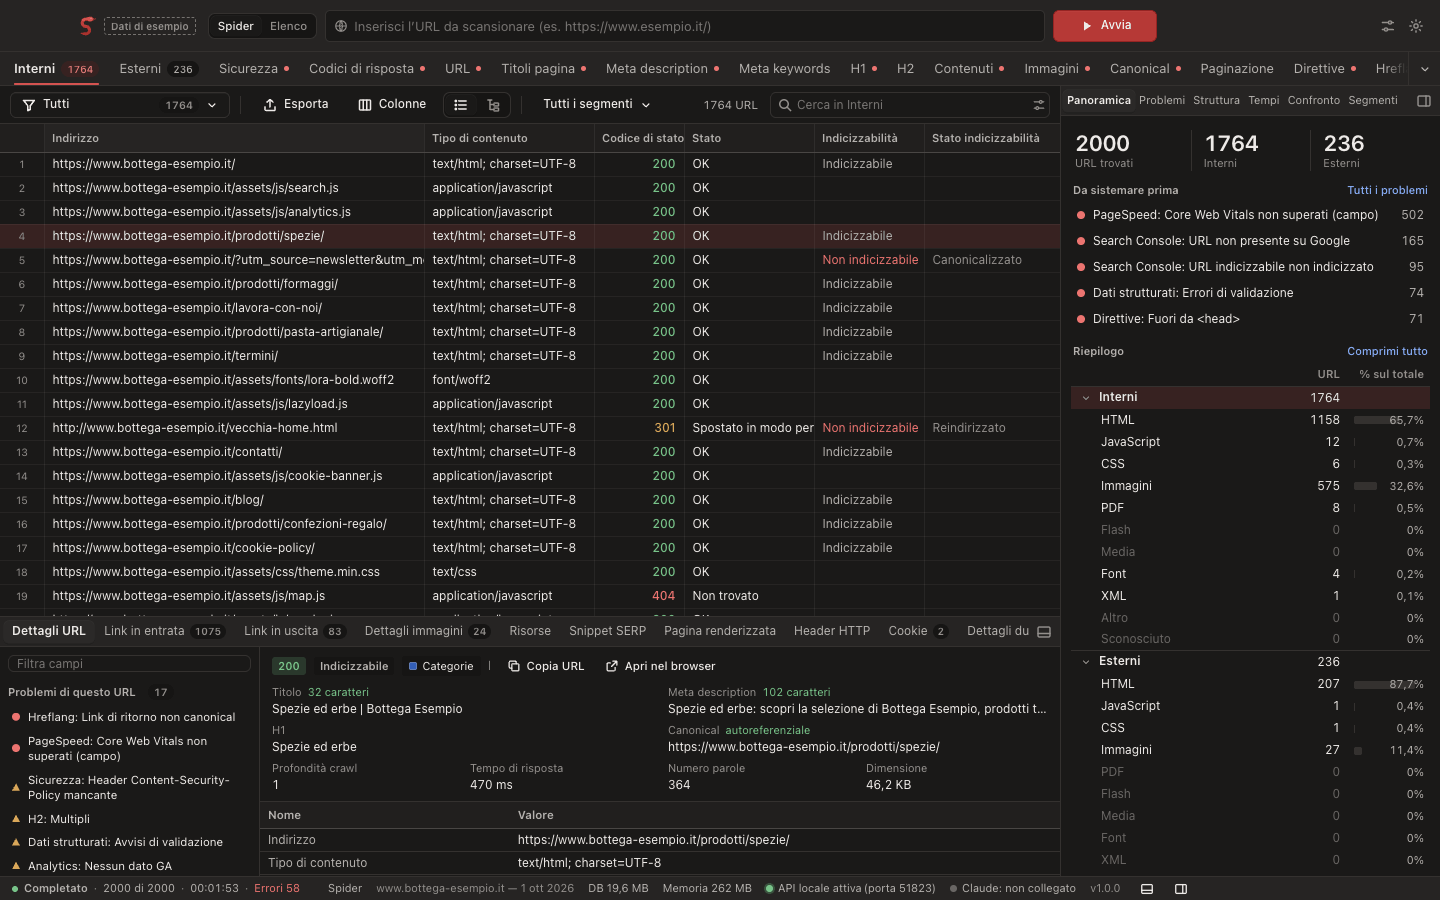Toggle side panel layout in status bar
The image size is (1440, 900).
pos(1181,889)
